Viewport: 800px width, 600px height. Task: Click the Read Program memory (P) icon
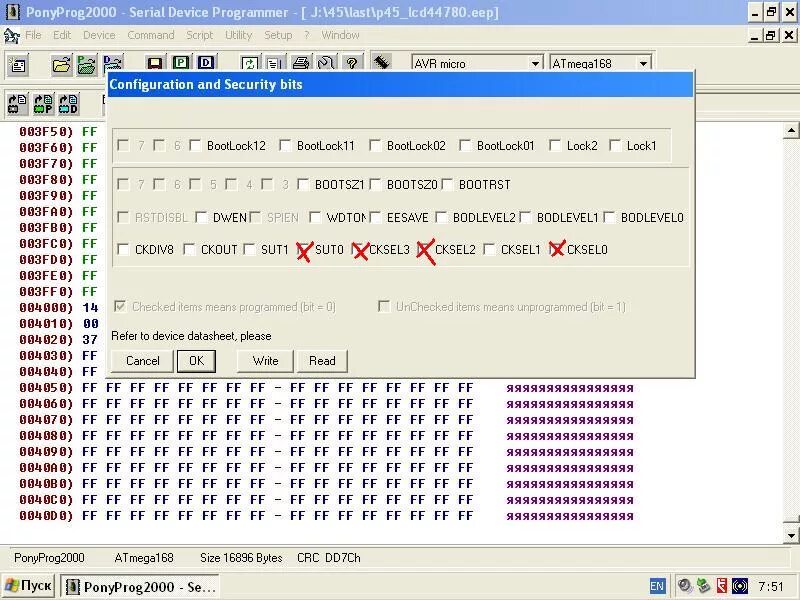(43, 104)
